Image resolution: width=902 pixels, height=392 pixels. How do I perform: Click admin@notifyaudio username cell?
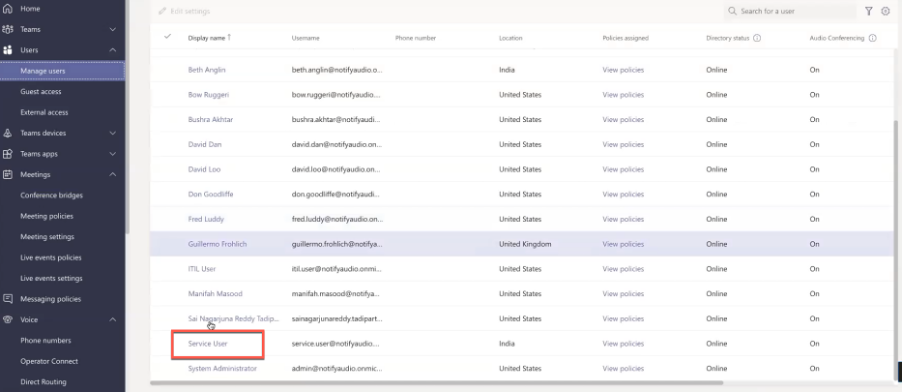pyautogui.click(x=337, y=368)
